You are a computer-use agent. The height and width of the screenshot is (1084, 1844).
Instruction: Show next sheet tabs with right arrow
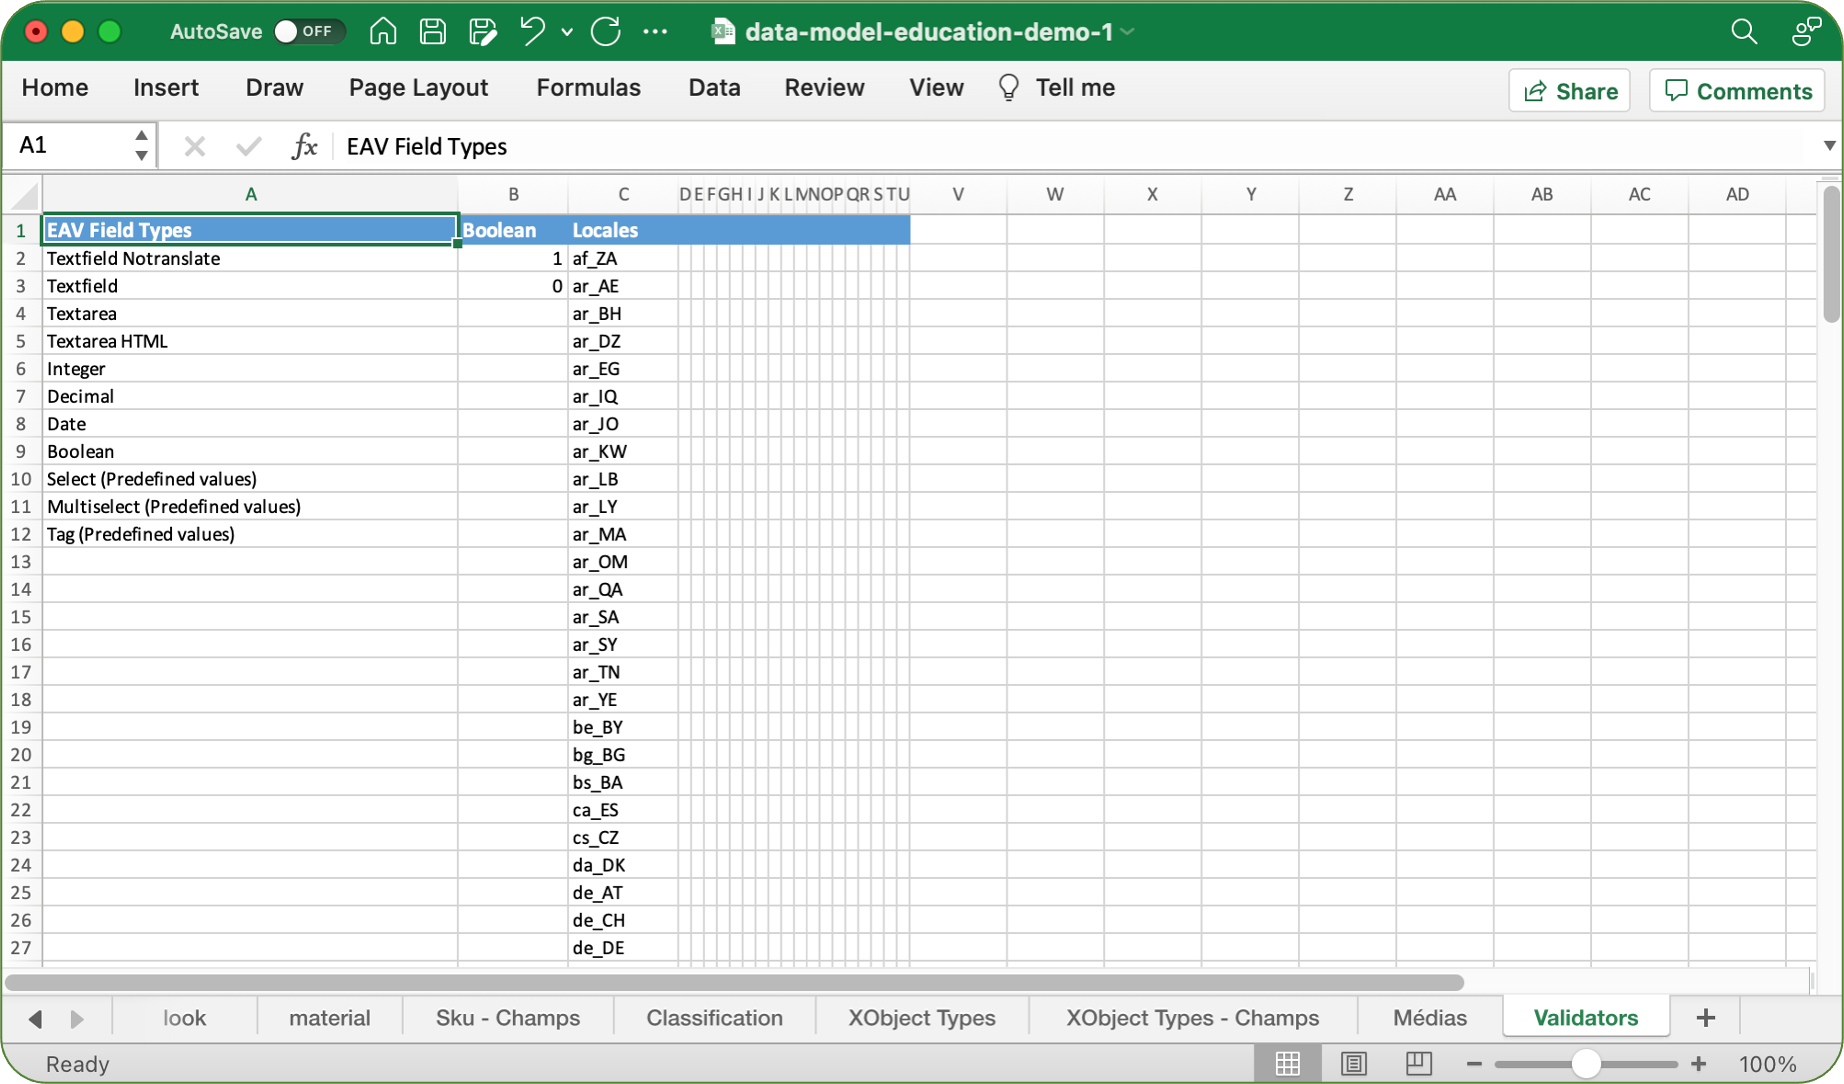tap(77, 1019)
